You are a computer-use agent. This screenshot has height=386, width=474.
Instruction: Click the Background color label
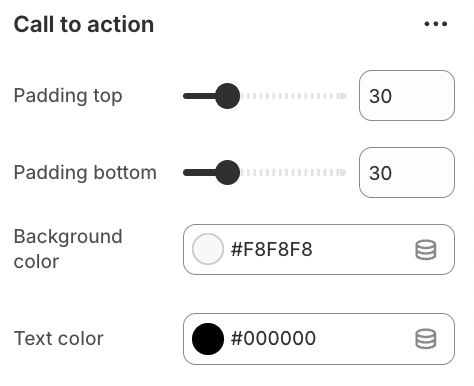click(68, 249)
